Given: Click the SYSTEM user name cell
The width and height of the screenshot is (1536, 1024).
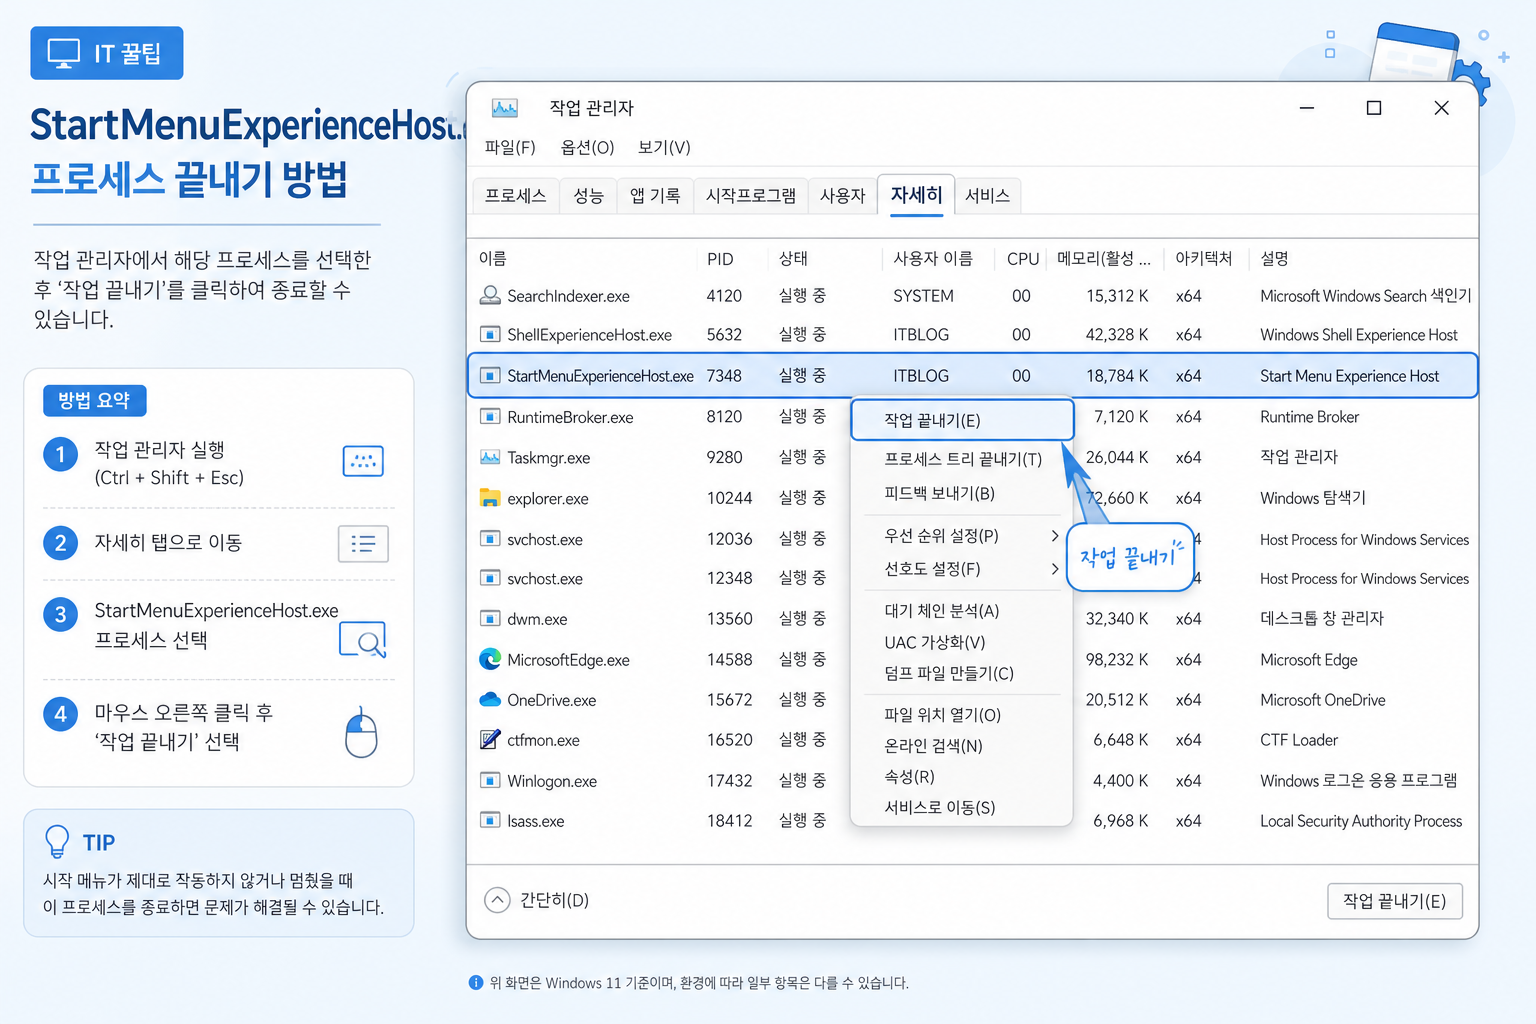Looking at the screenshot, I should point(923,296).
